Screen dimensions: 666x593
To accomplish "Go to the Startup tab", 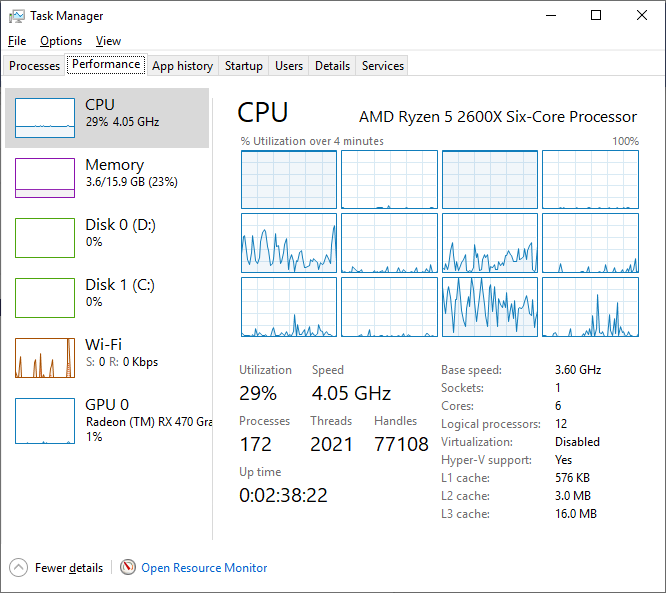I will [x=244, y=66].
